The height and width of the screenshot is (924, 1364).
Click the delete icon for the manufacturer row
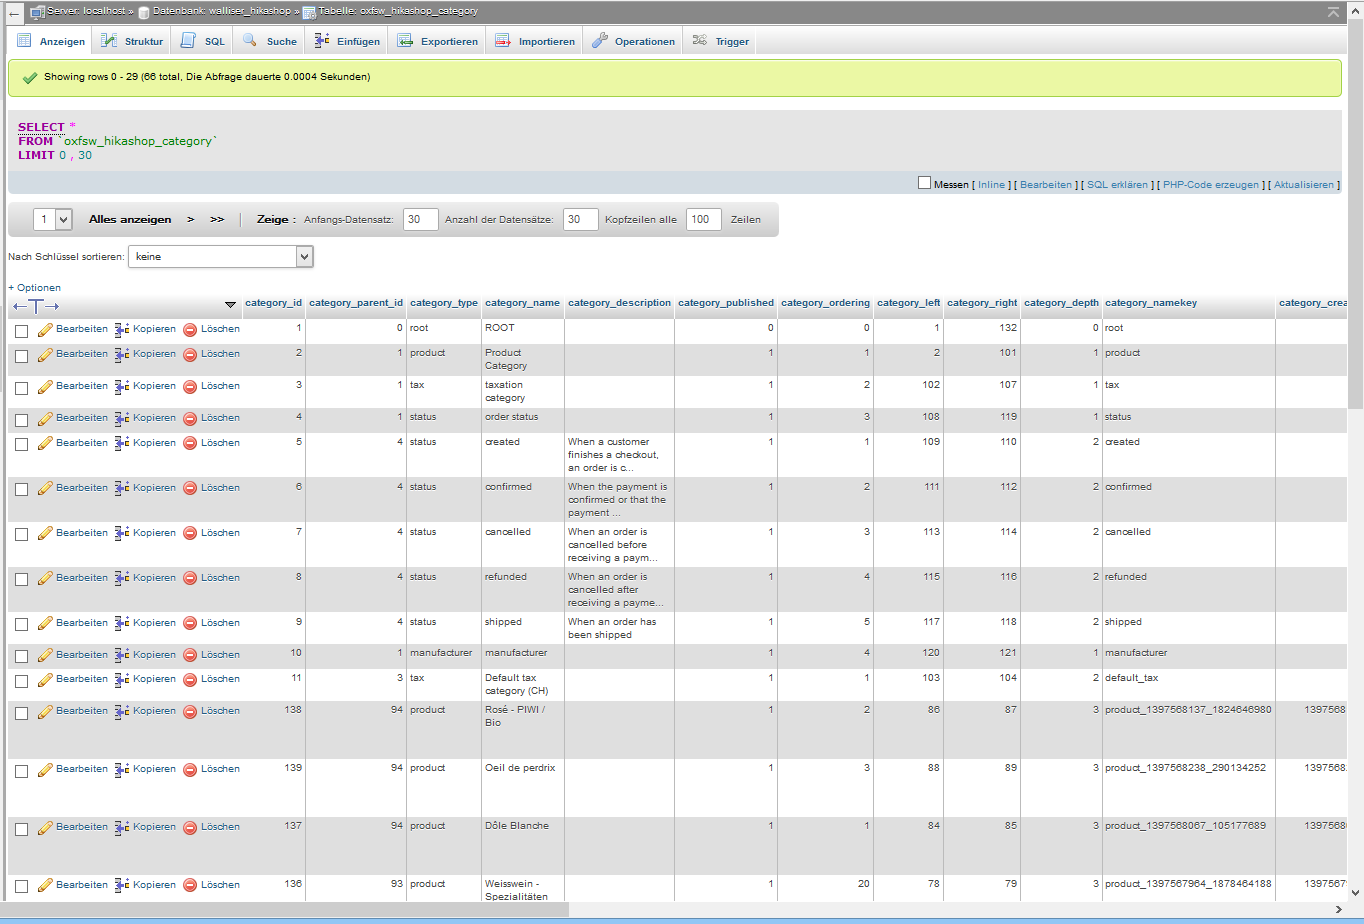point(190,655)
